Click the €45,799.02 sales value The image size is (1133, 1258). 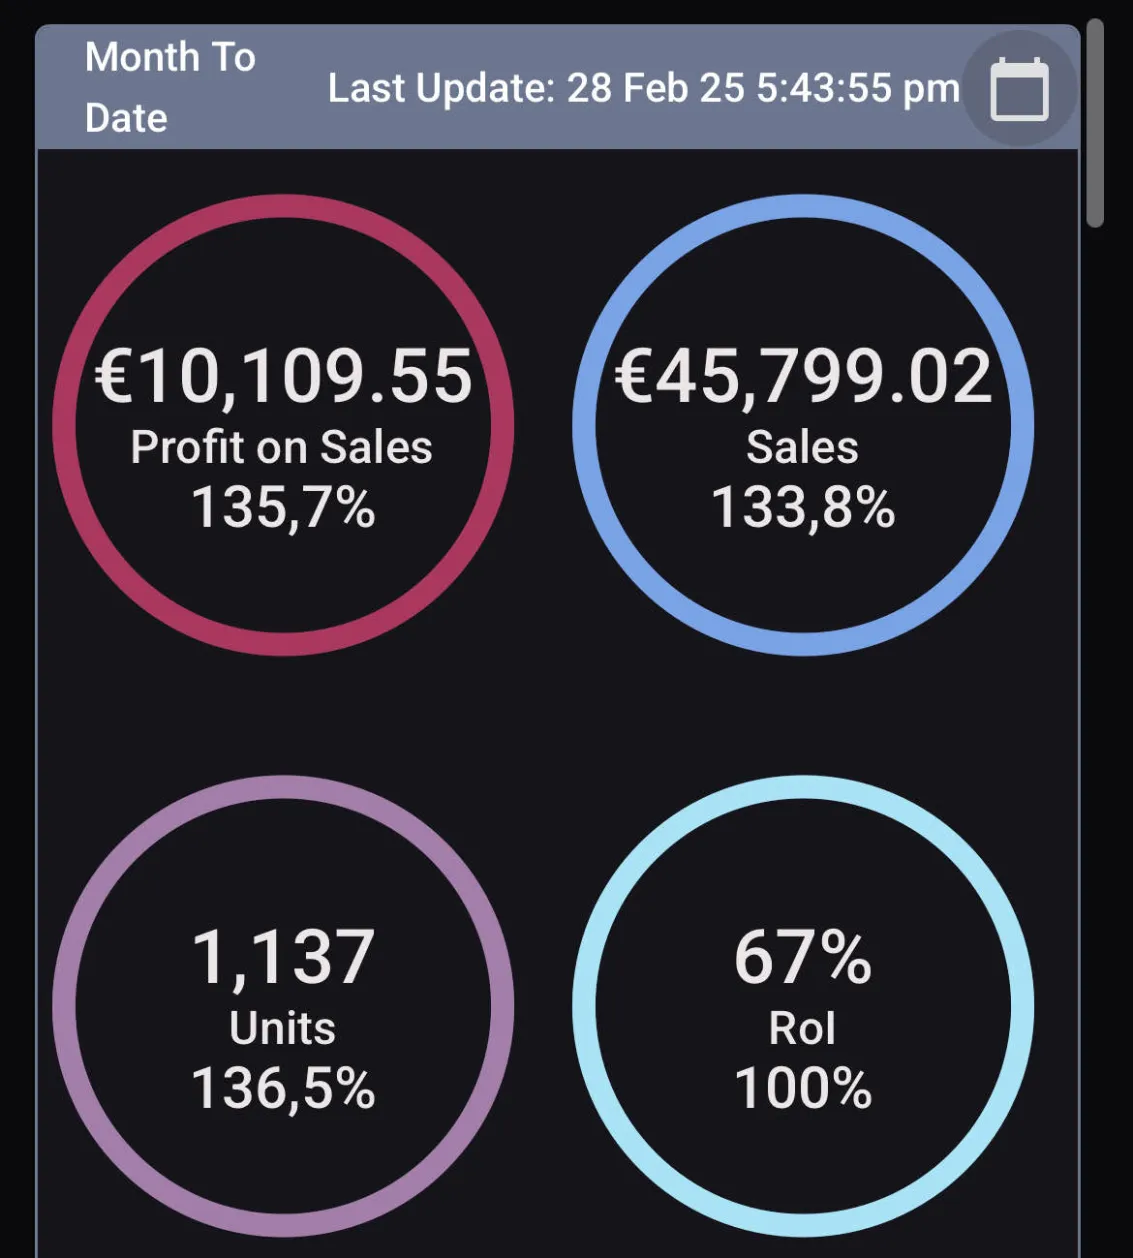[803, 376]
